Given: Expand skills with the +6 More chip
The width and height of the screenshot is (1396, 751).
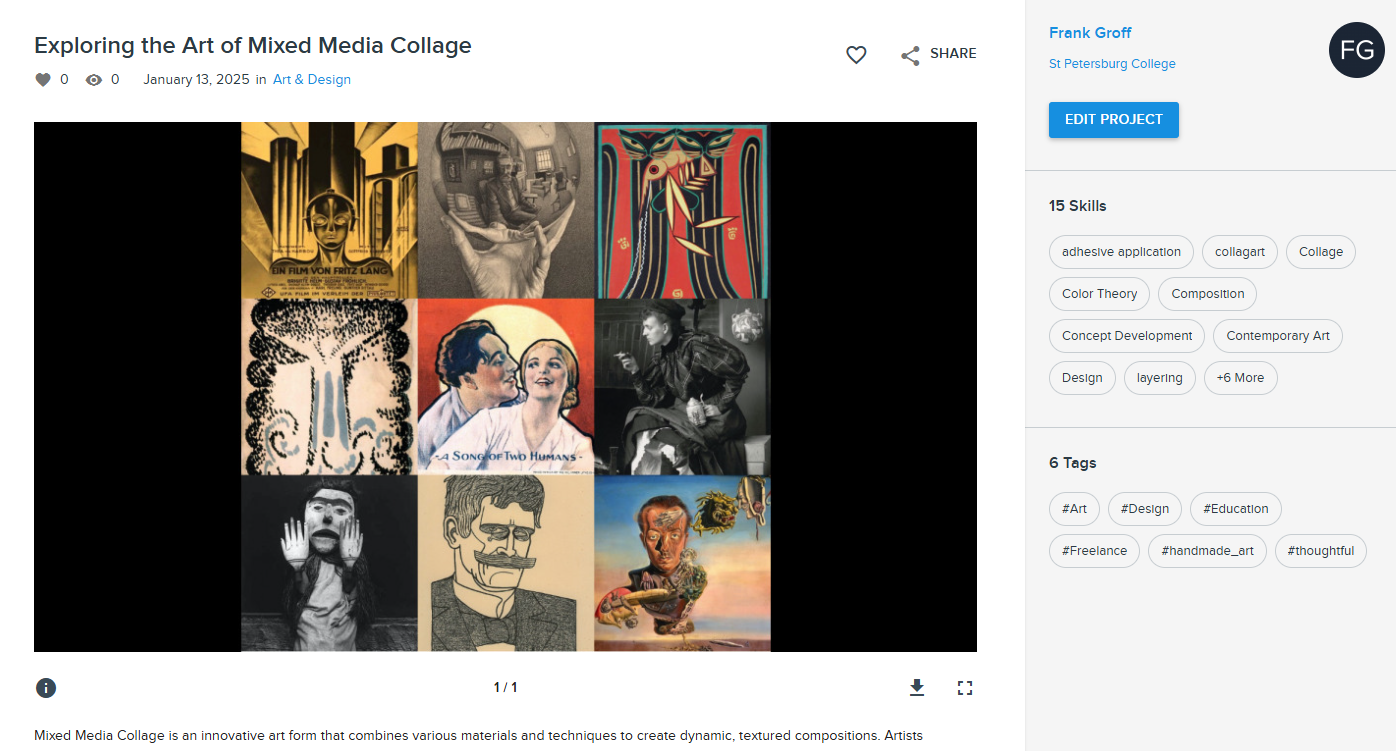Looking at the screenshot, I should click(1240, 378).
